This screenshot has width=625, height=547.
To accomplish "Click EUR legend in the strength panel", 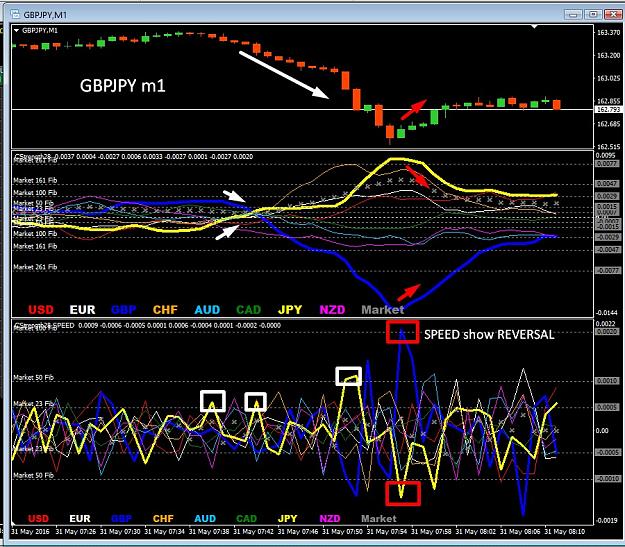I will 83,310.
